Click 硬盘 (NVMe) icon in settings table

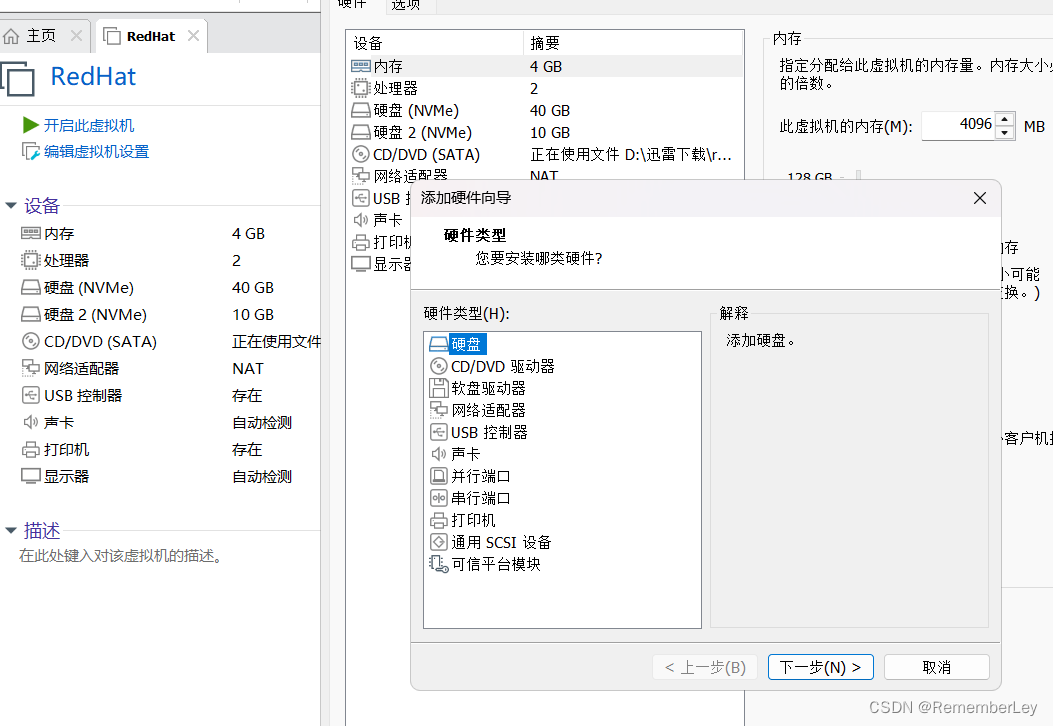tap(361, 110)
